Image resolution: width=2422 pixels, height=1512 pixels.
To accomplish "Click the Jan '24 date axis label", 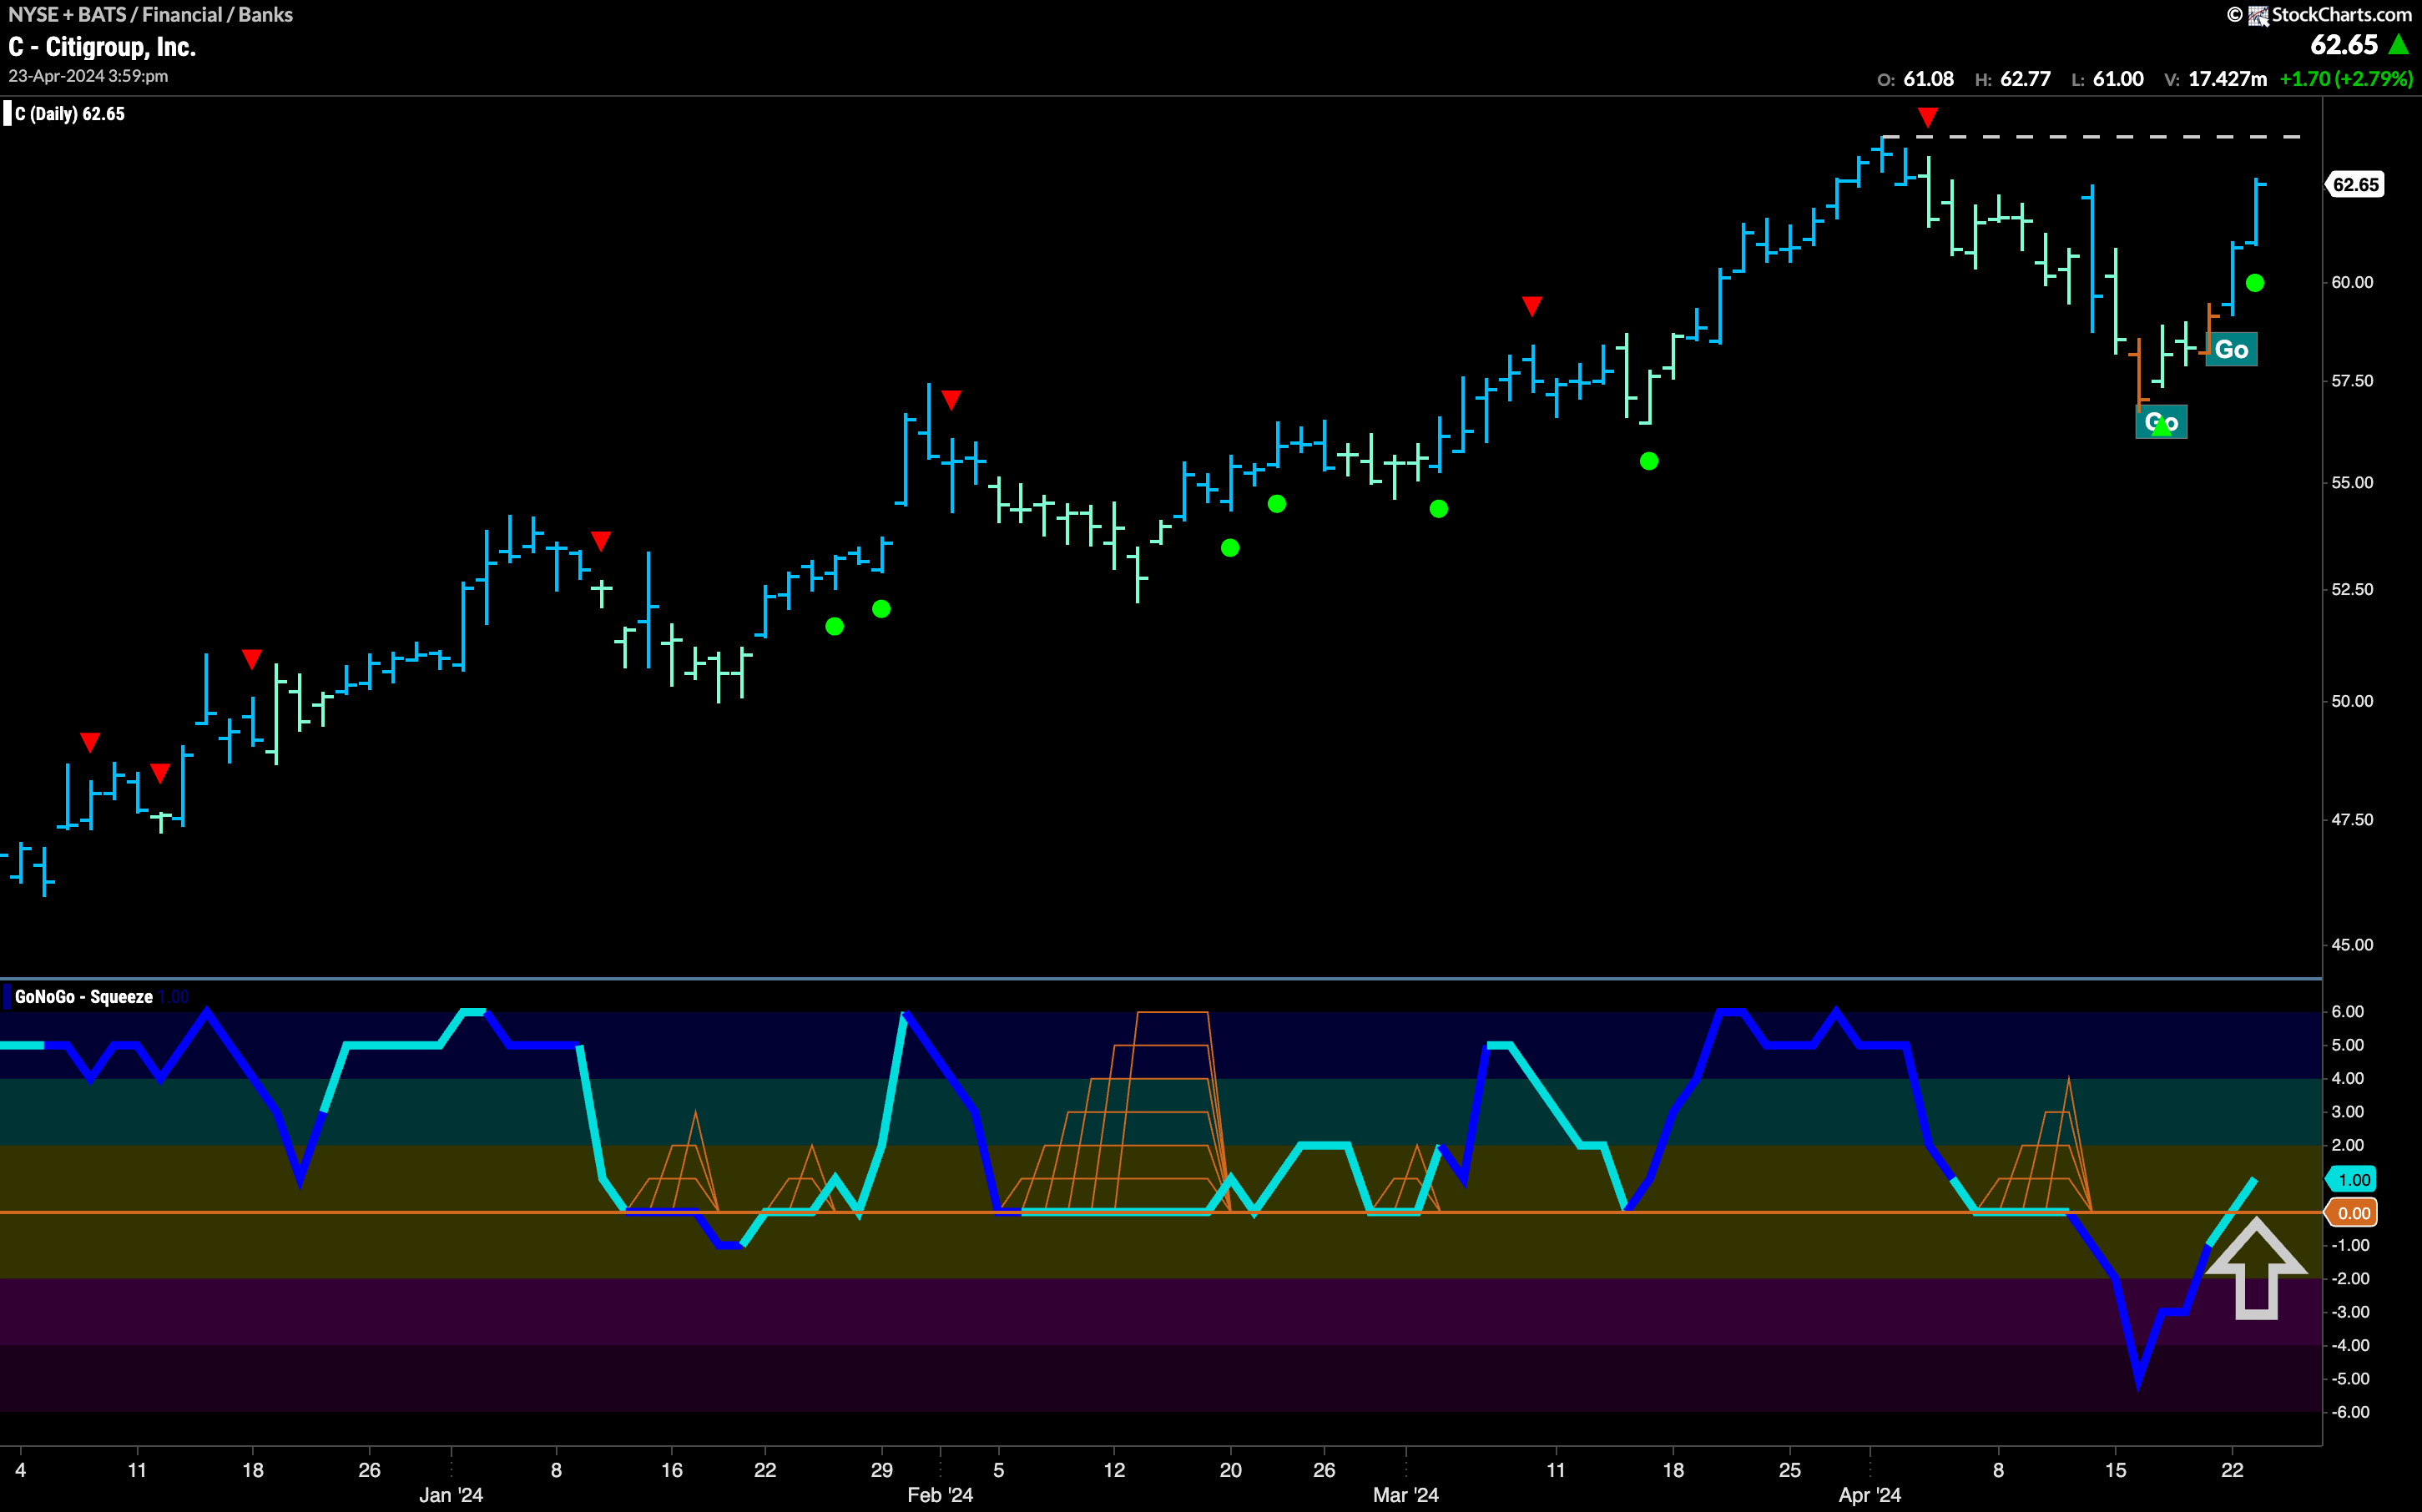I will pos(451,1495).
